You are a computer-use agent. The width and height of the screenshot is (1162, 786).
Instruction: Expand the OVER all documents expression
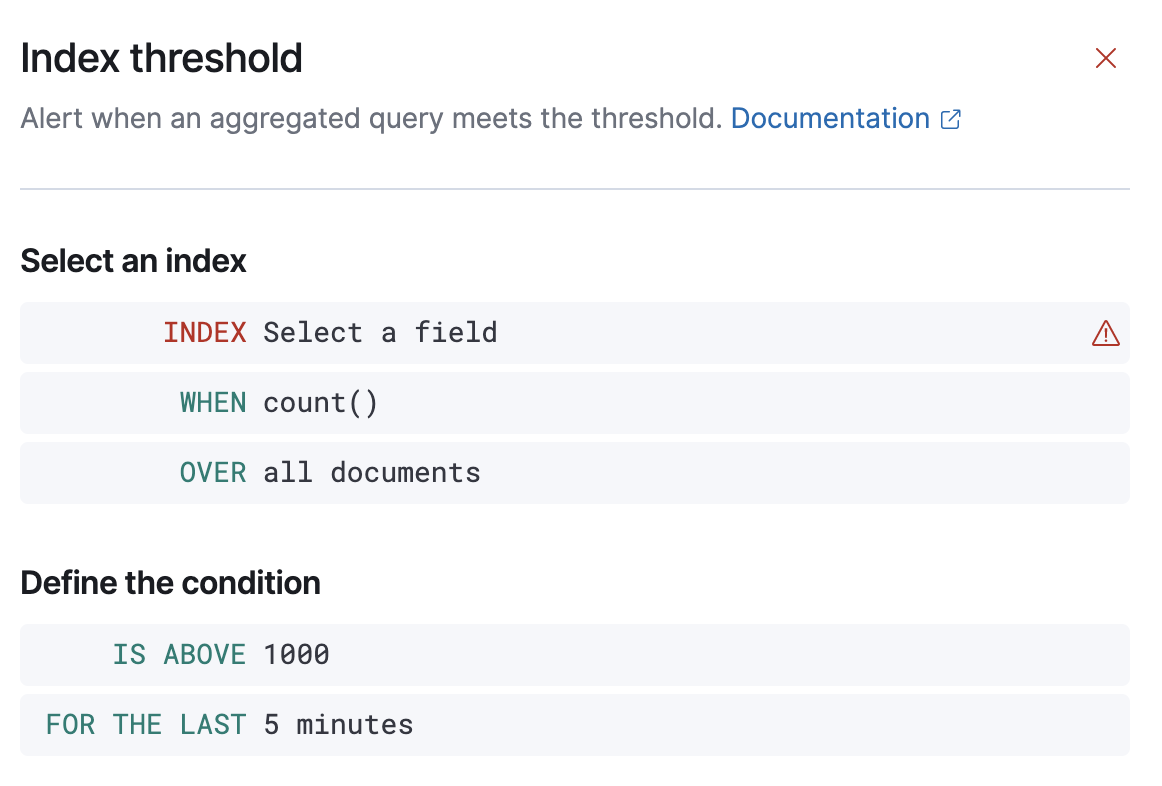[x=574, y=473]
